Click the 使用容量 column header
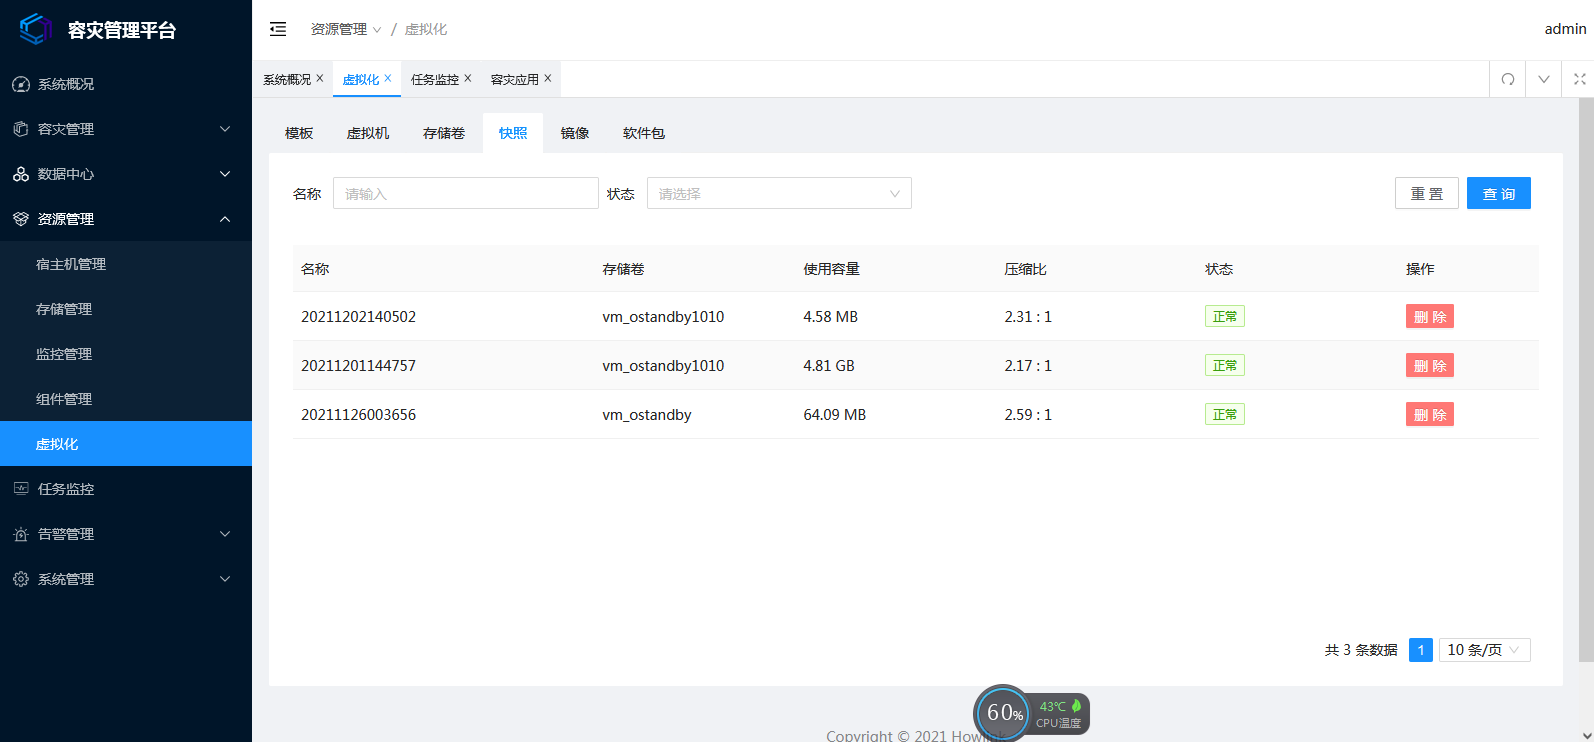The width and height of the screenshot is (1594, 742). coord(832,269)
